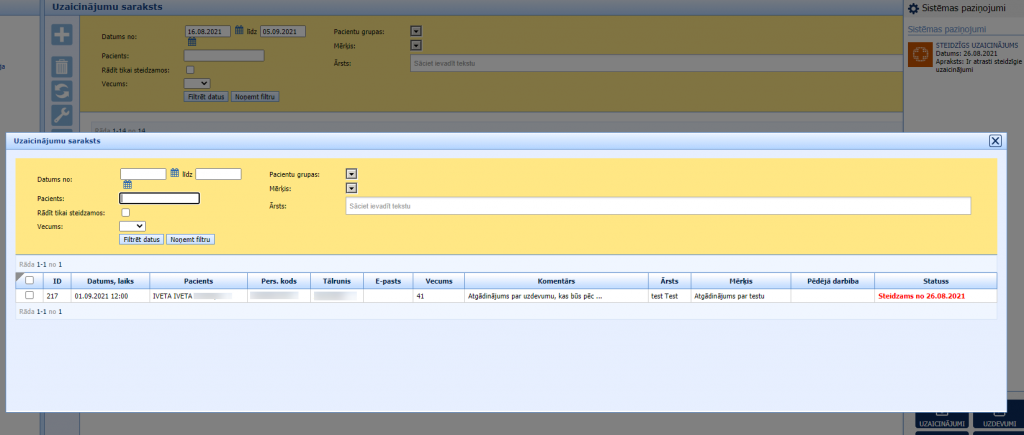Click the refresh arrows icon in sidebar
Viewport: 1024px width, 435px height.
pyautogui.click(x=62, y=90)
